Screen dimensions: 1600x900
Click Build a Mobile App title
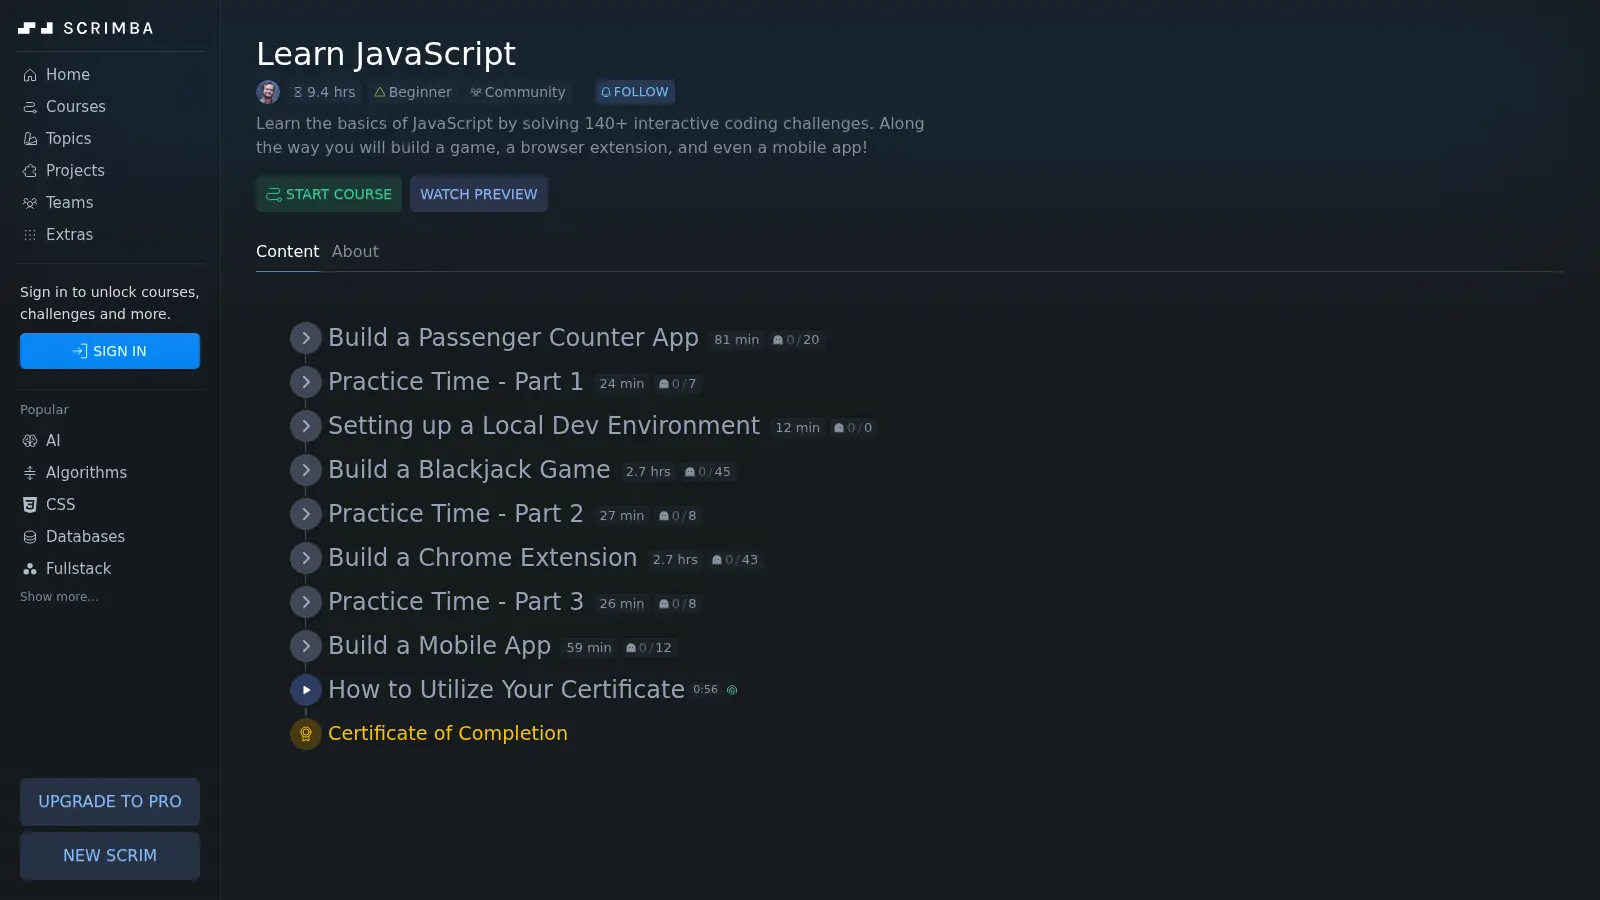click(440, 646)
